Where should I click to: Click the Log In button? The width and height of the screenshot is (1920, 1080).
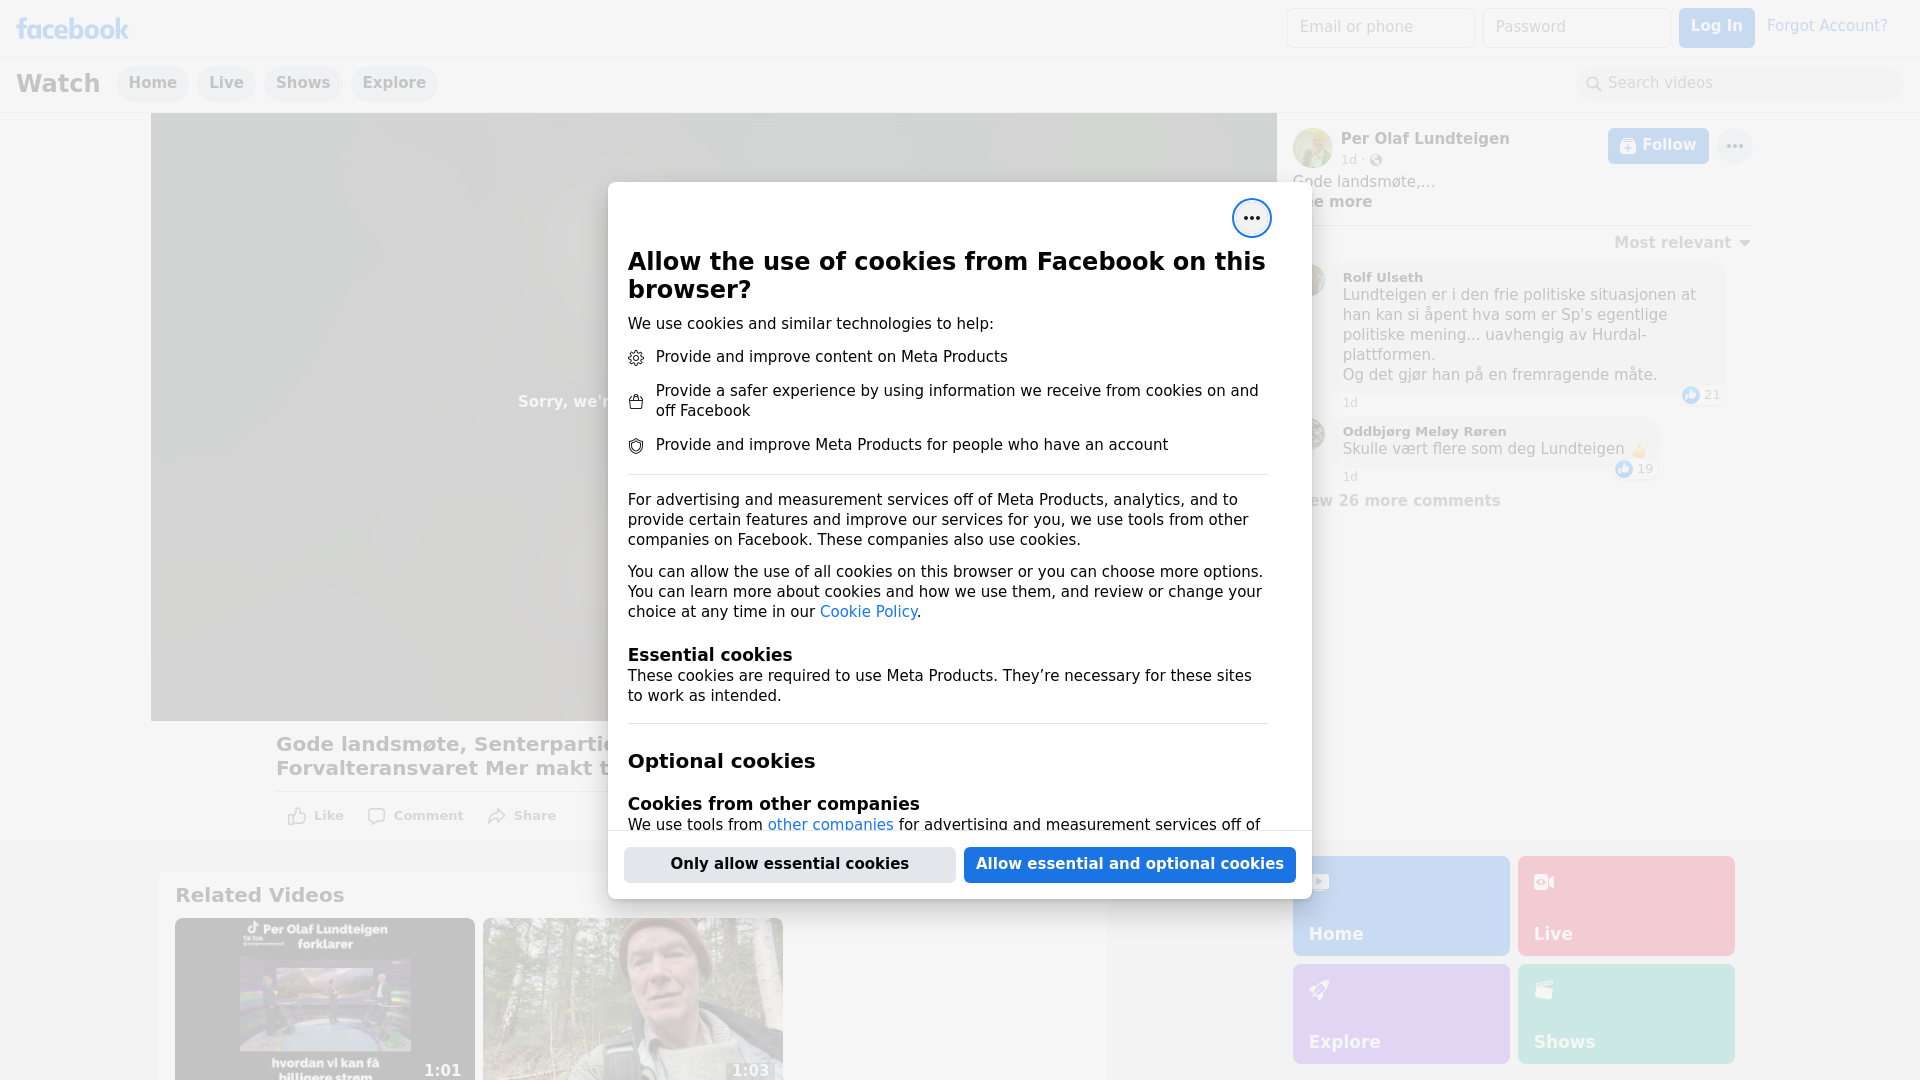(x=1716, y=28)
